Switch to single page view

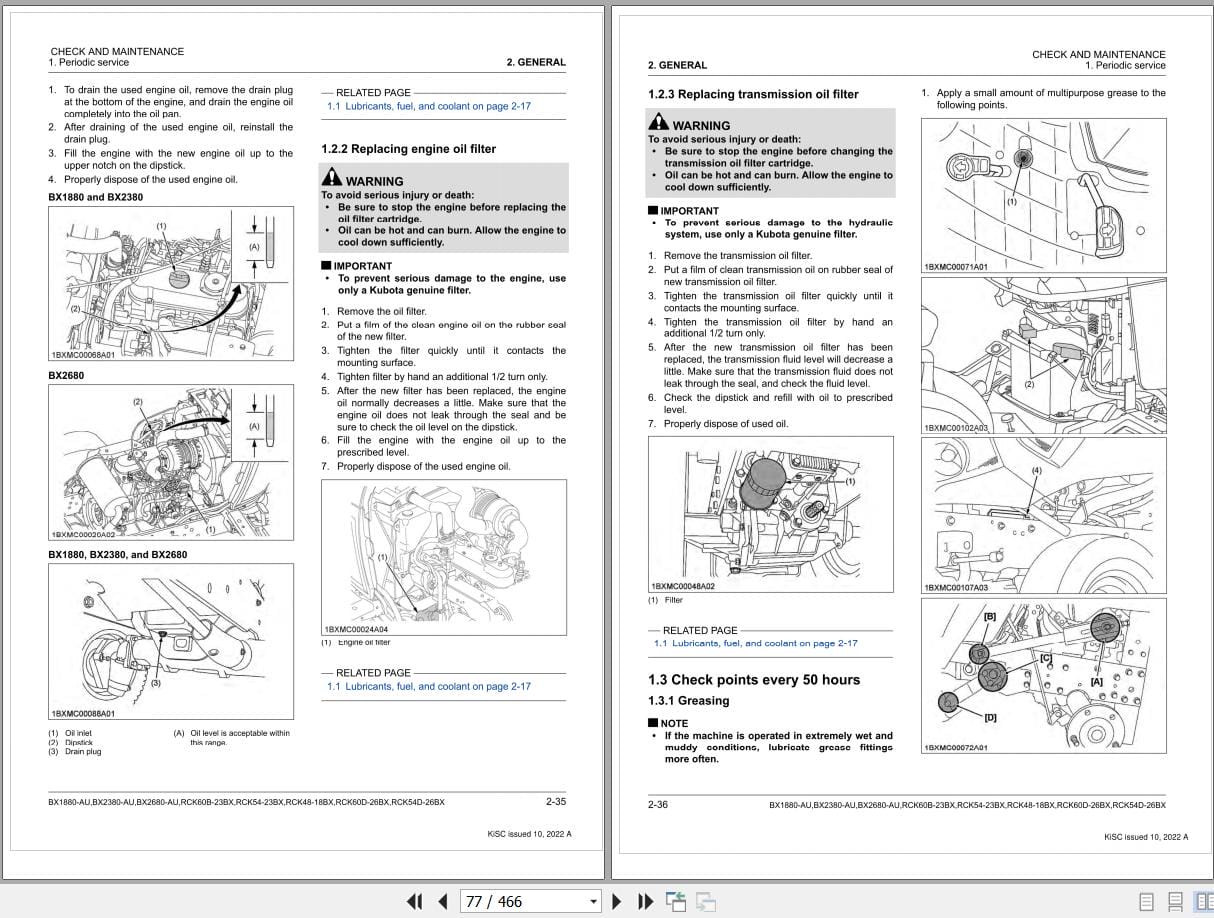1146,901
